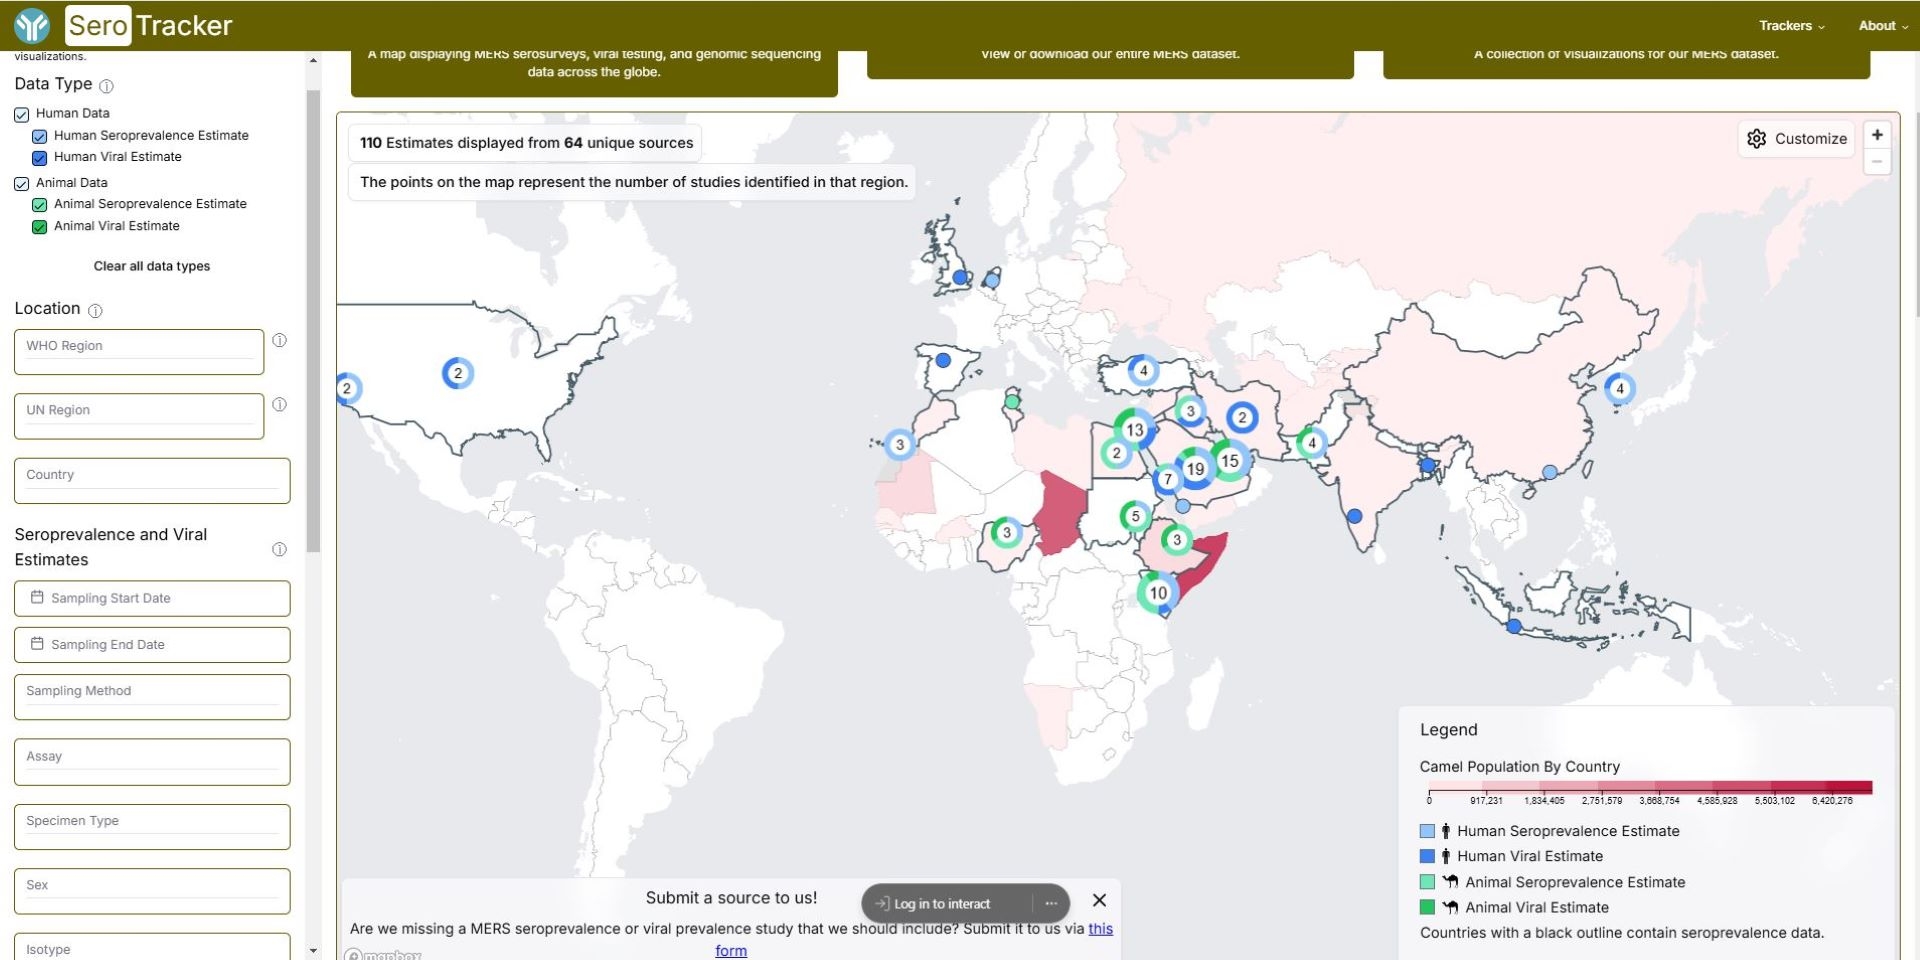The width and height of the screenshot is (1920, 960).
Task: Toggle Animal Seroprevalence Estimate checkbox
Action: [x=40, y=205]
